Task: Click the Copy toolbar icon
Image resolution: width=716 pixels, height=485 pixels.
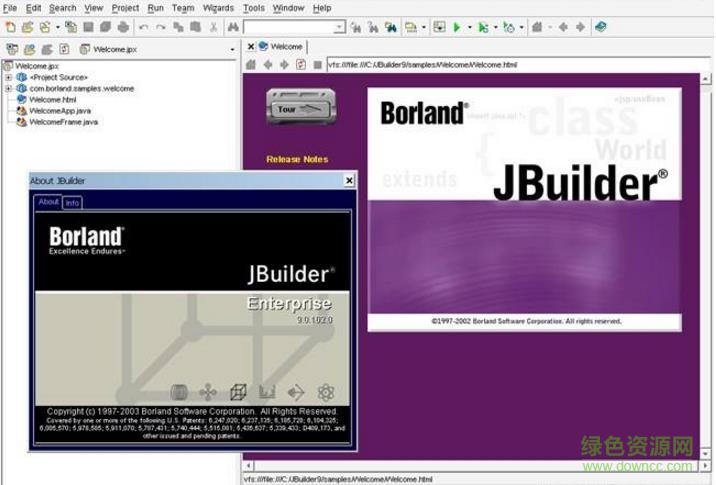Action: (x=178, y=27)
